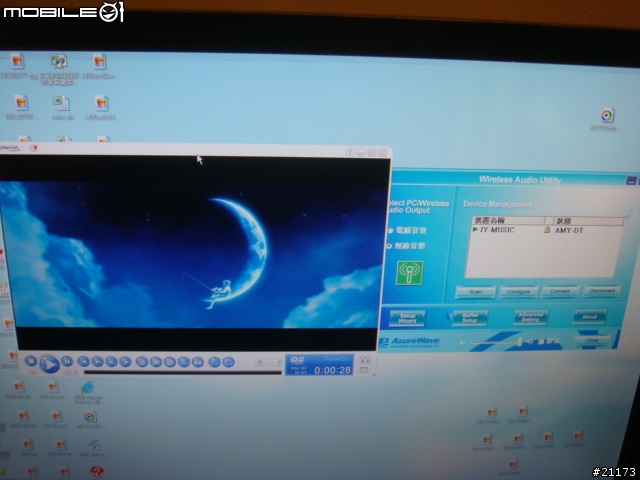
Task: Open Advanced Setting
Action: (x=530, y=317)
